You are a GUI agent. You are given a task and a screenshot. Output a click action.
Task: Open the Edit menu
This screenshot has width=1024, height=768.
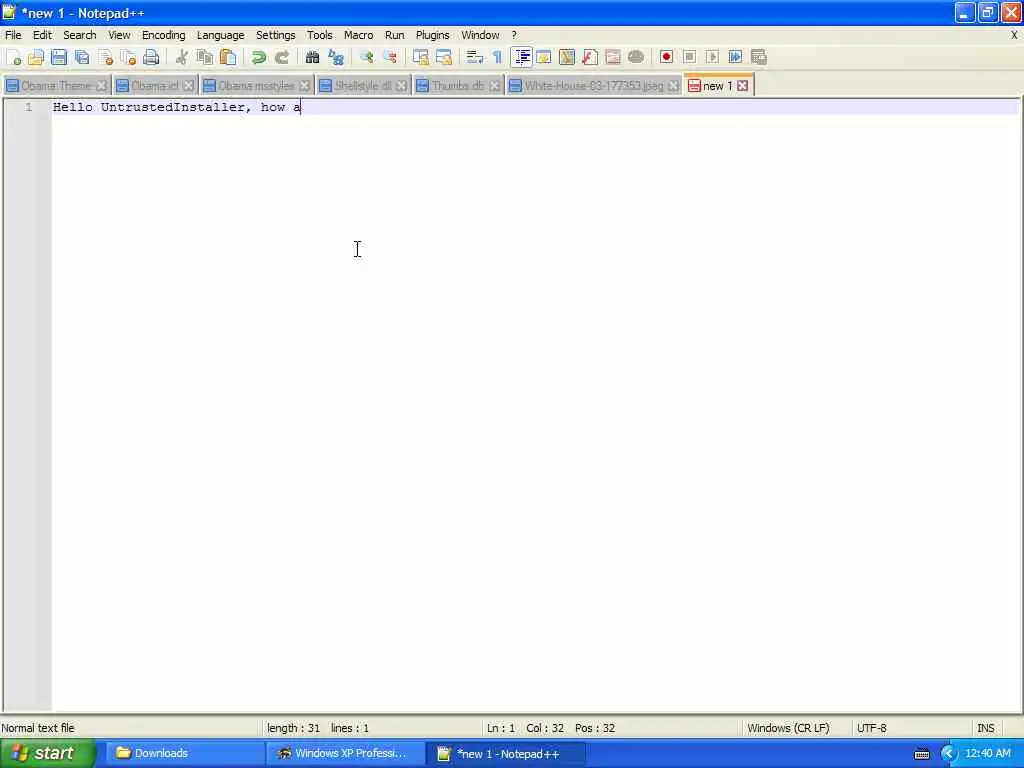click(42, 35)
